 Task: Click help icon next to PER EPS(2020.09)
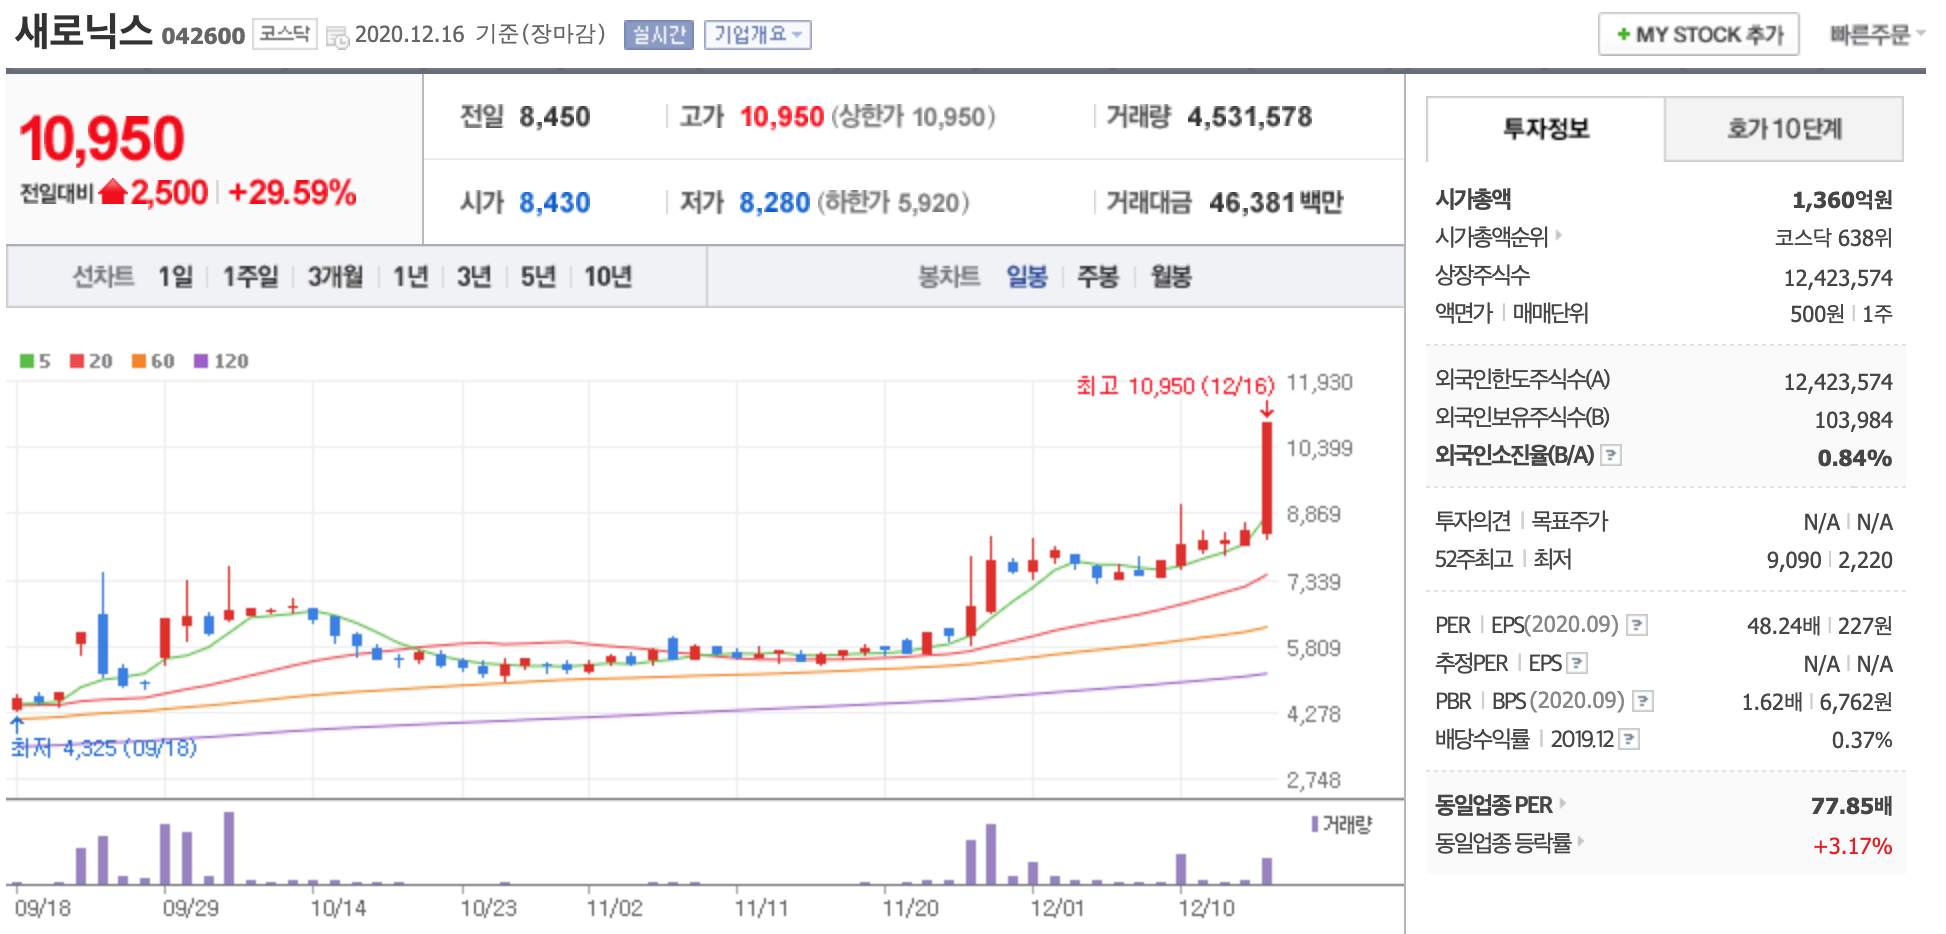(x=1637, y=626)
